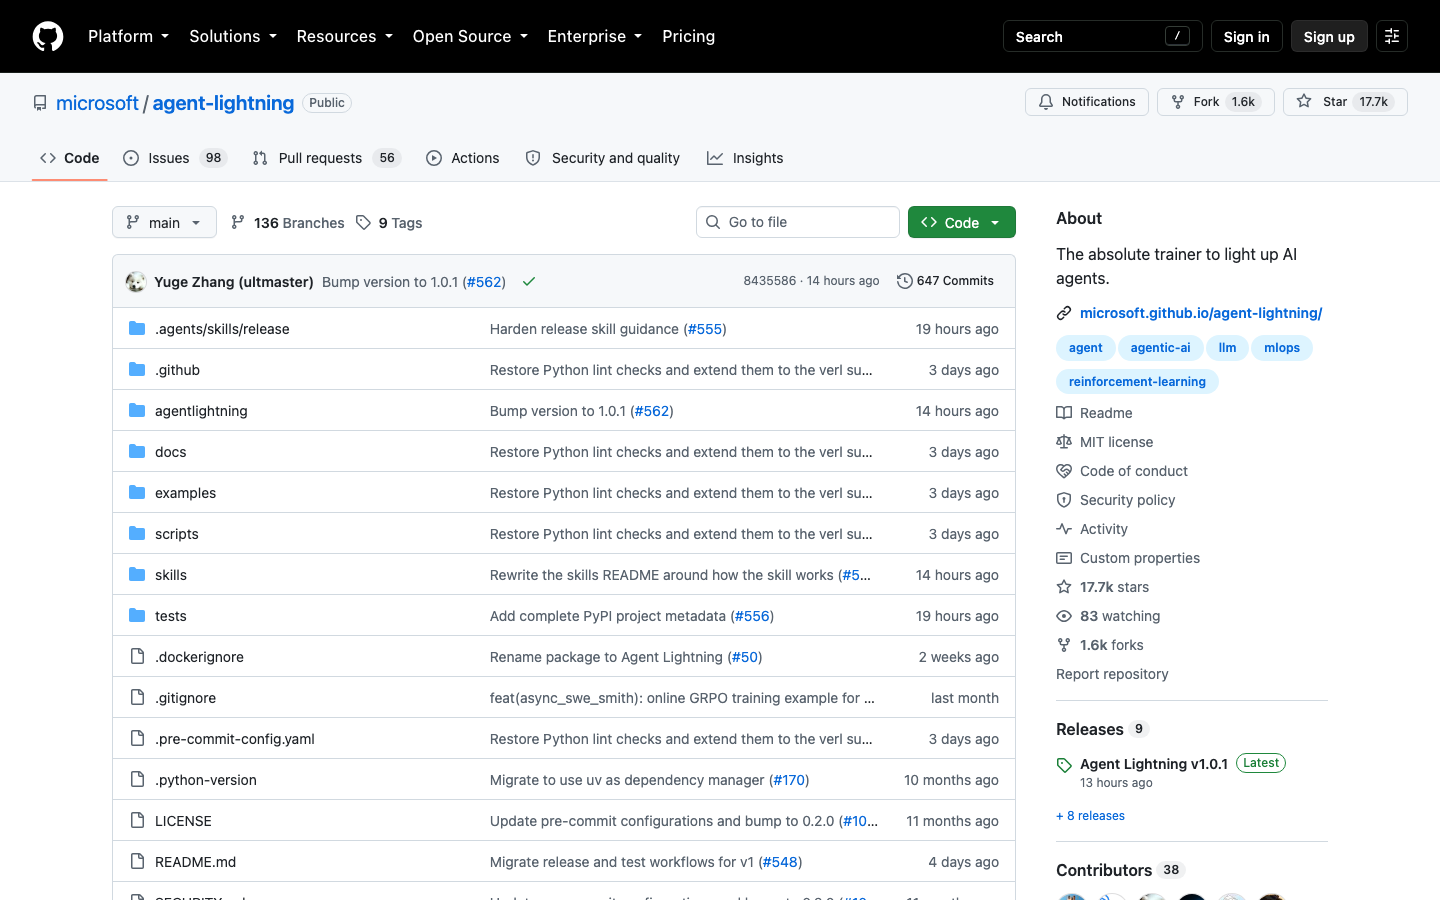Expand the Solutions menu
Viewport: 1440px width, 900px height.
[x=233, y=36]
